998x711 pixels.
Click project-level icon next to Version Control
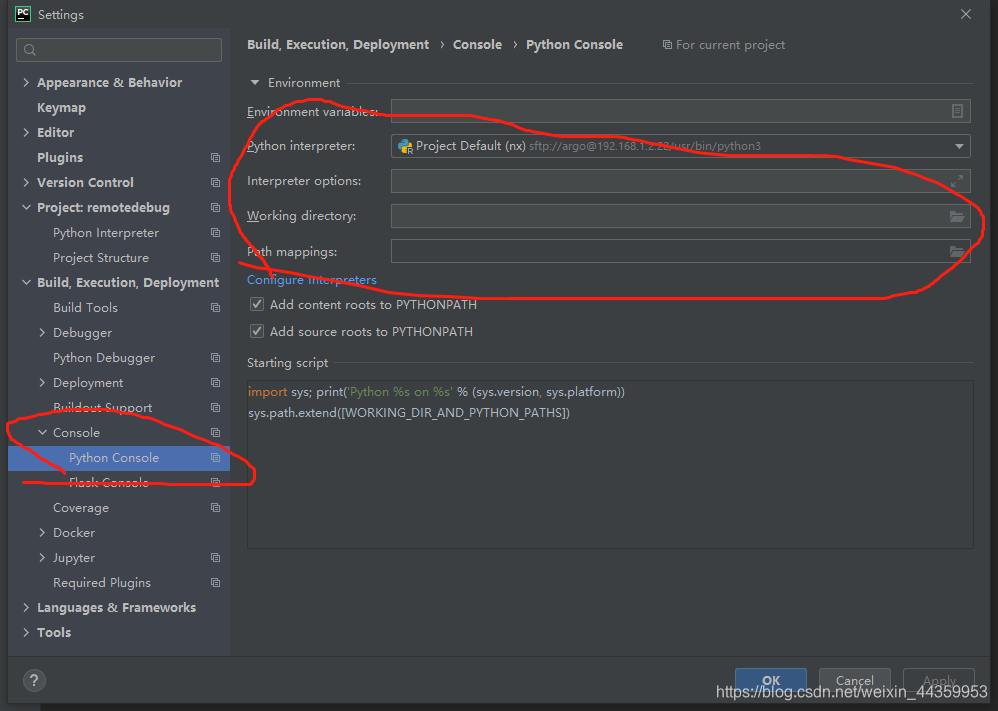point(215,183)
